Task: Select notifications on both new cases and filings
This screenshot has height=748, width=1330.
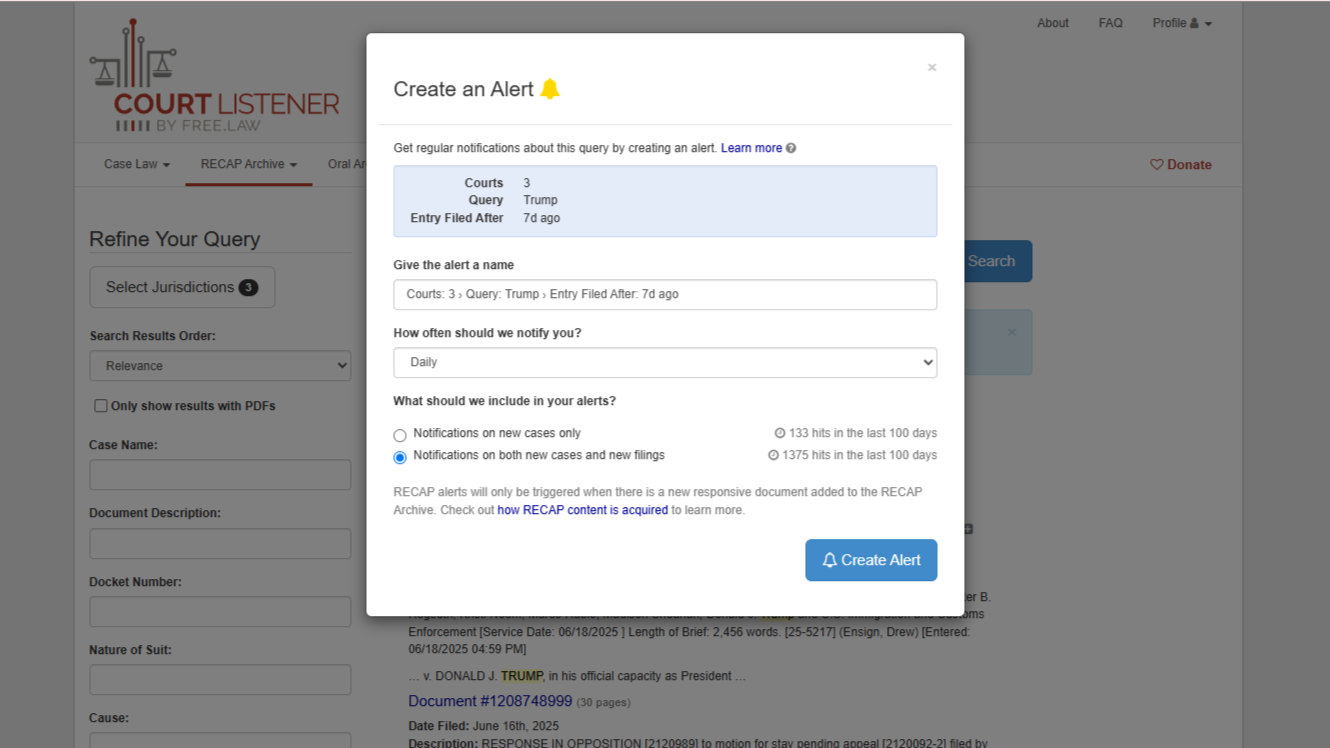Action: tap(400, 457)
